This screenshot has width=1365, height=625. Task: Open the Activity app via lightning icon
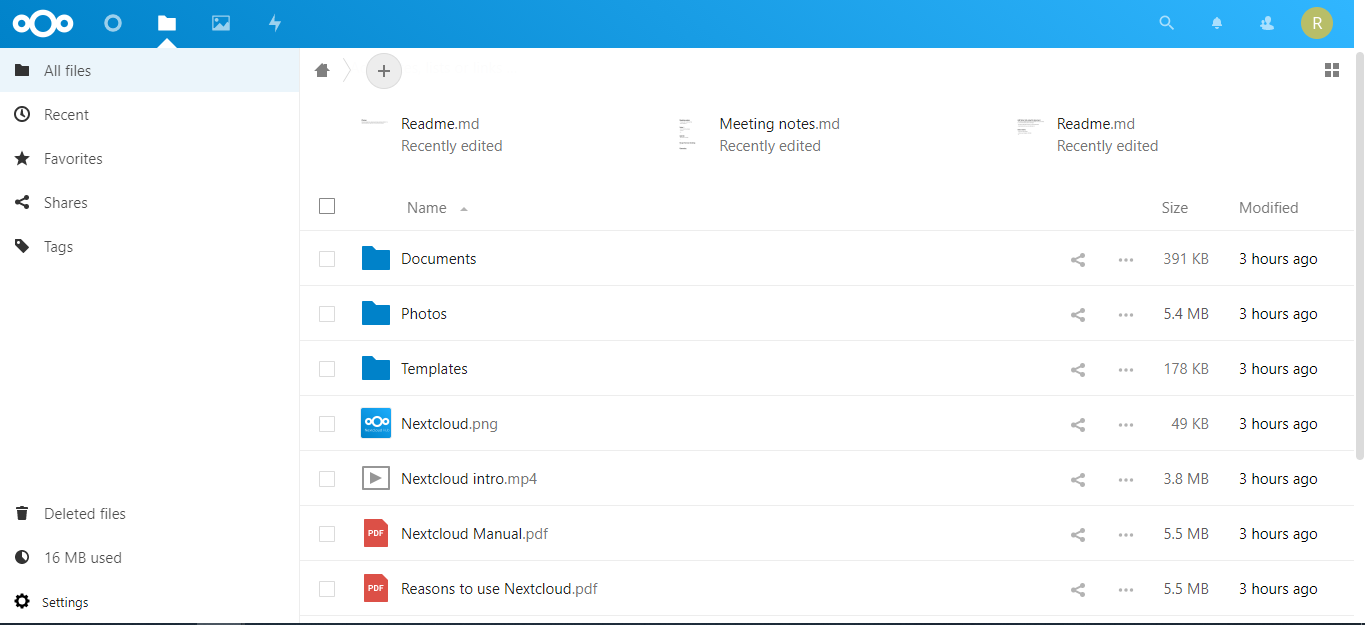pyautogui.click(x=275, y=22)
